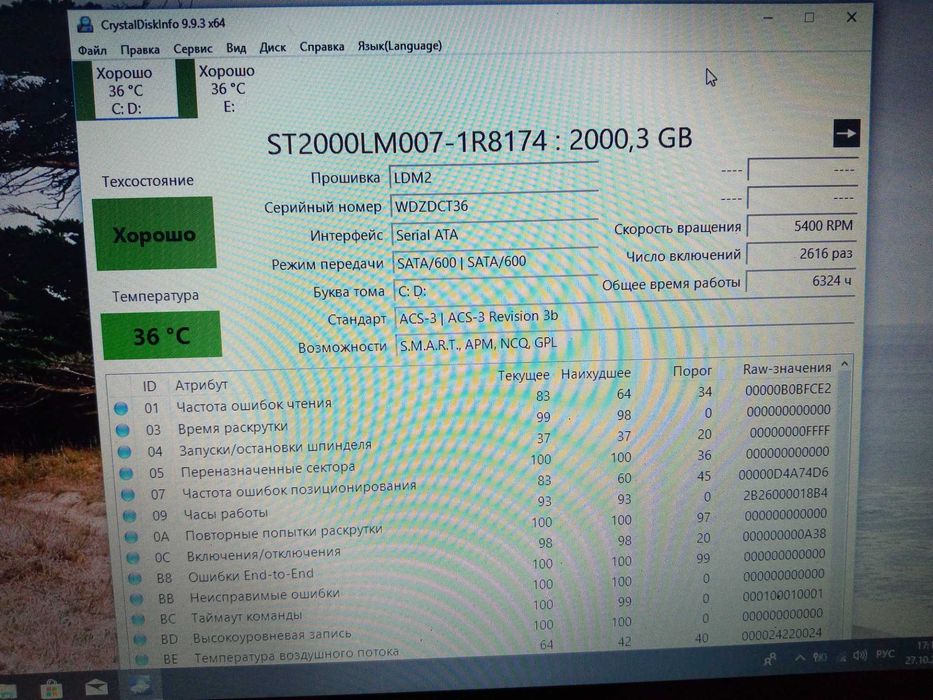
Task: Click raw value 00000D4A74D6
Action: point(783,474)
